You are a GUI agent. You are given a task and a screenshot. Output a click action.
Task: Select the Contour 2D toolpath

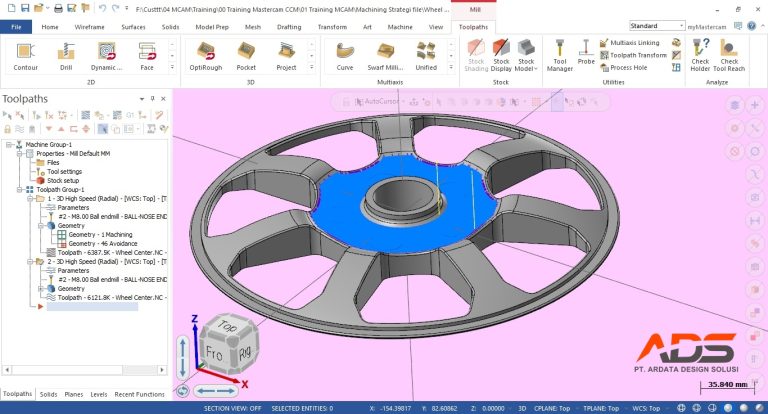click(25, 56)
